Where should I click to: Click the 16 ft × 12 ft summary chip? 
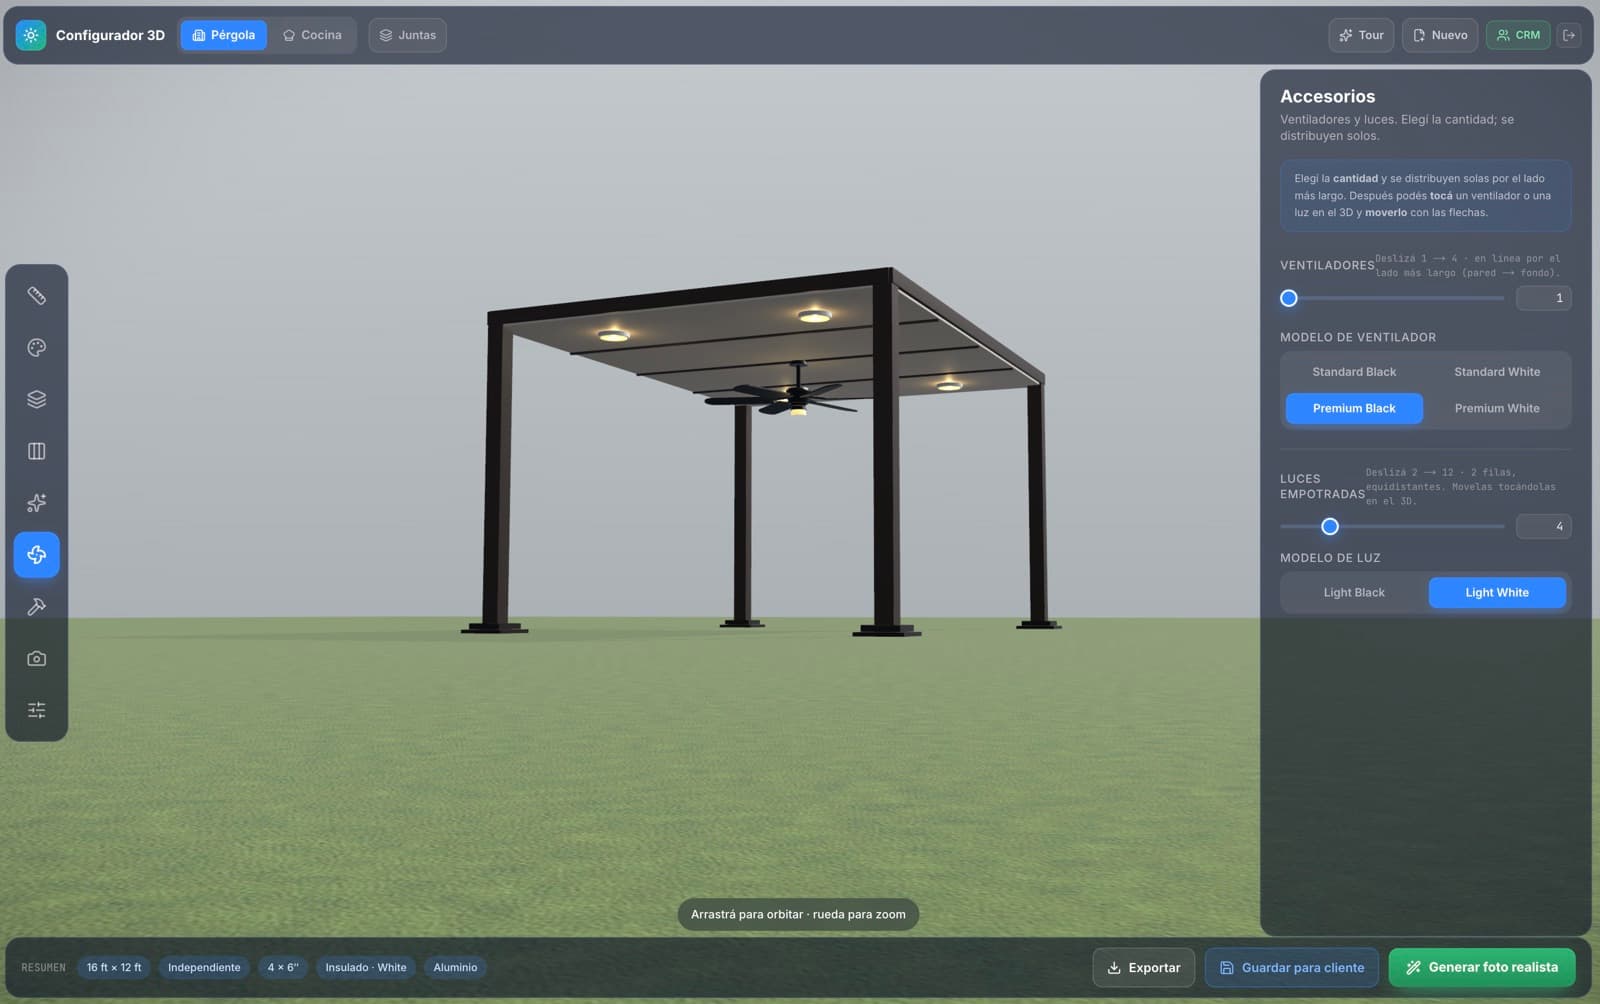[x=114, y=968]
